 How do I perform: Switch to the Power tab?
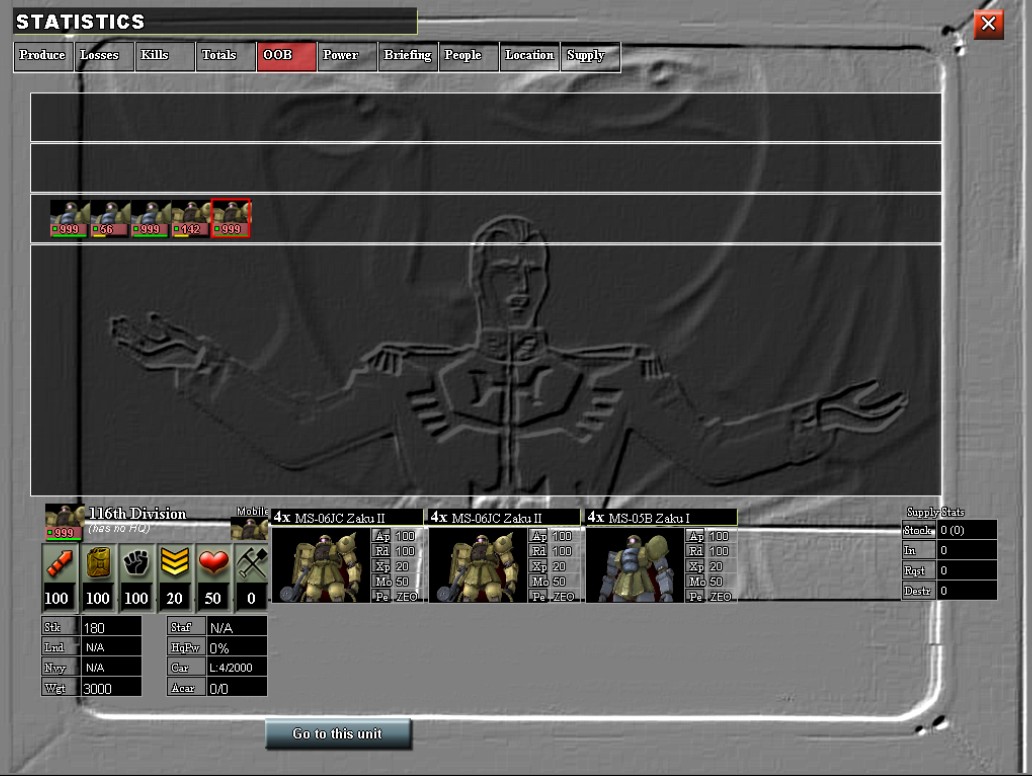coord(346,56)
